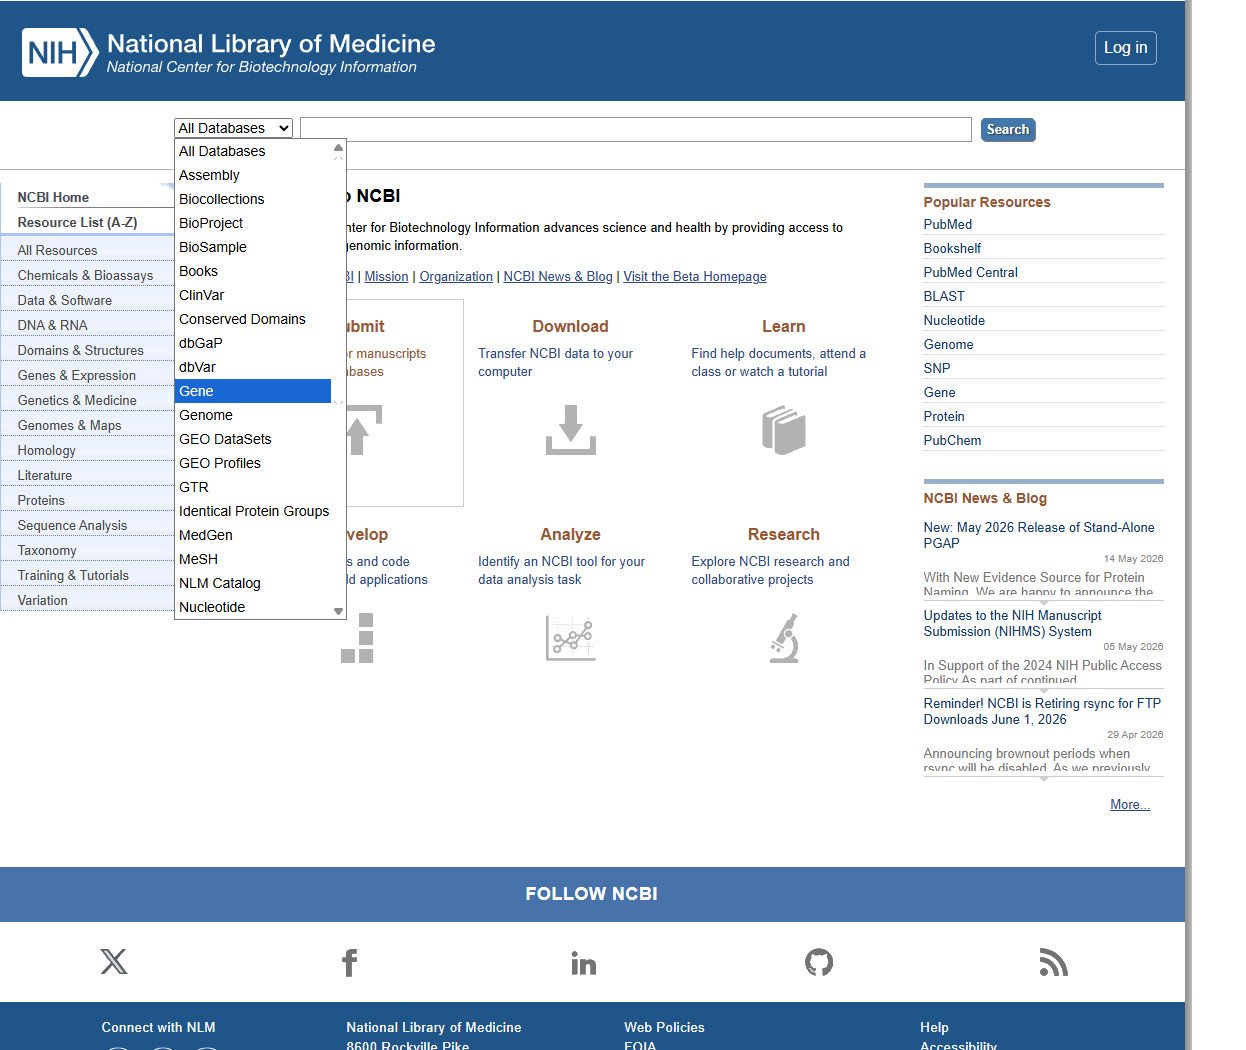Open the Analyze heading link
This screenshot has height=1050, width=1246.
[570, 534]
